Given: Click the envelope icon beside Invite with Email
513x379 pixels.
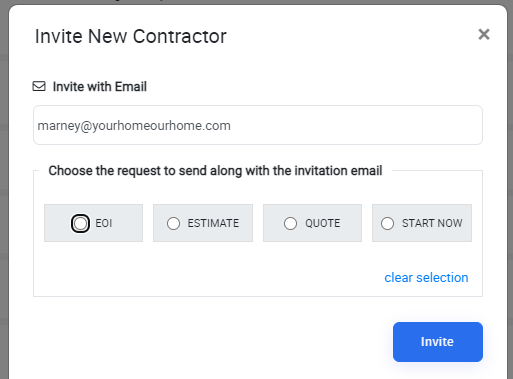Looking at the screenshot, I should 39,86.
